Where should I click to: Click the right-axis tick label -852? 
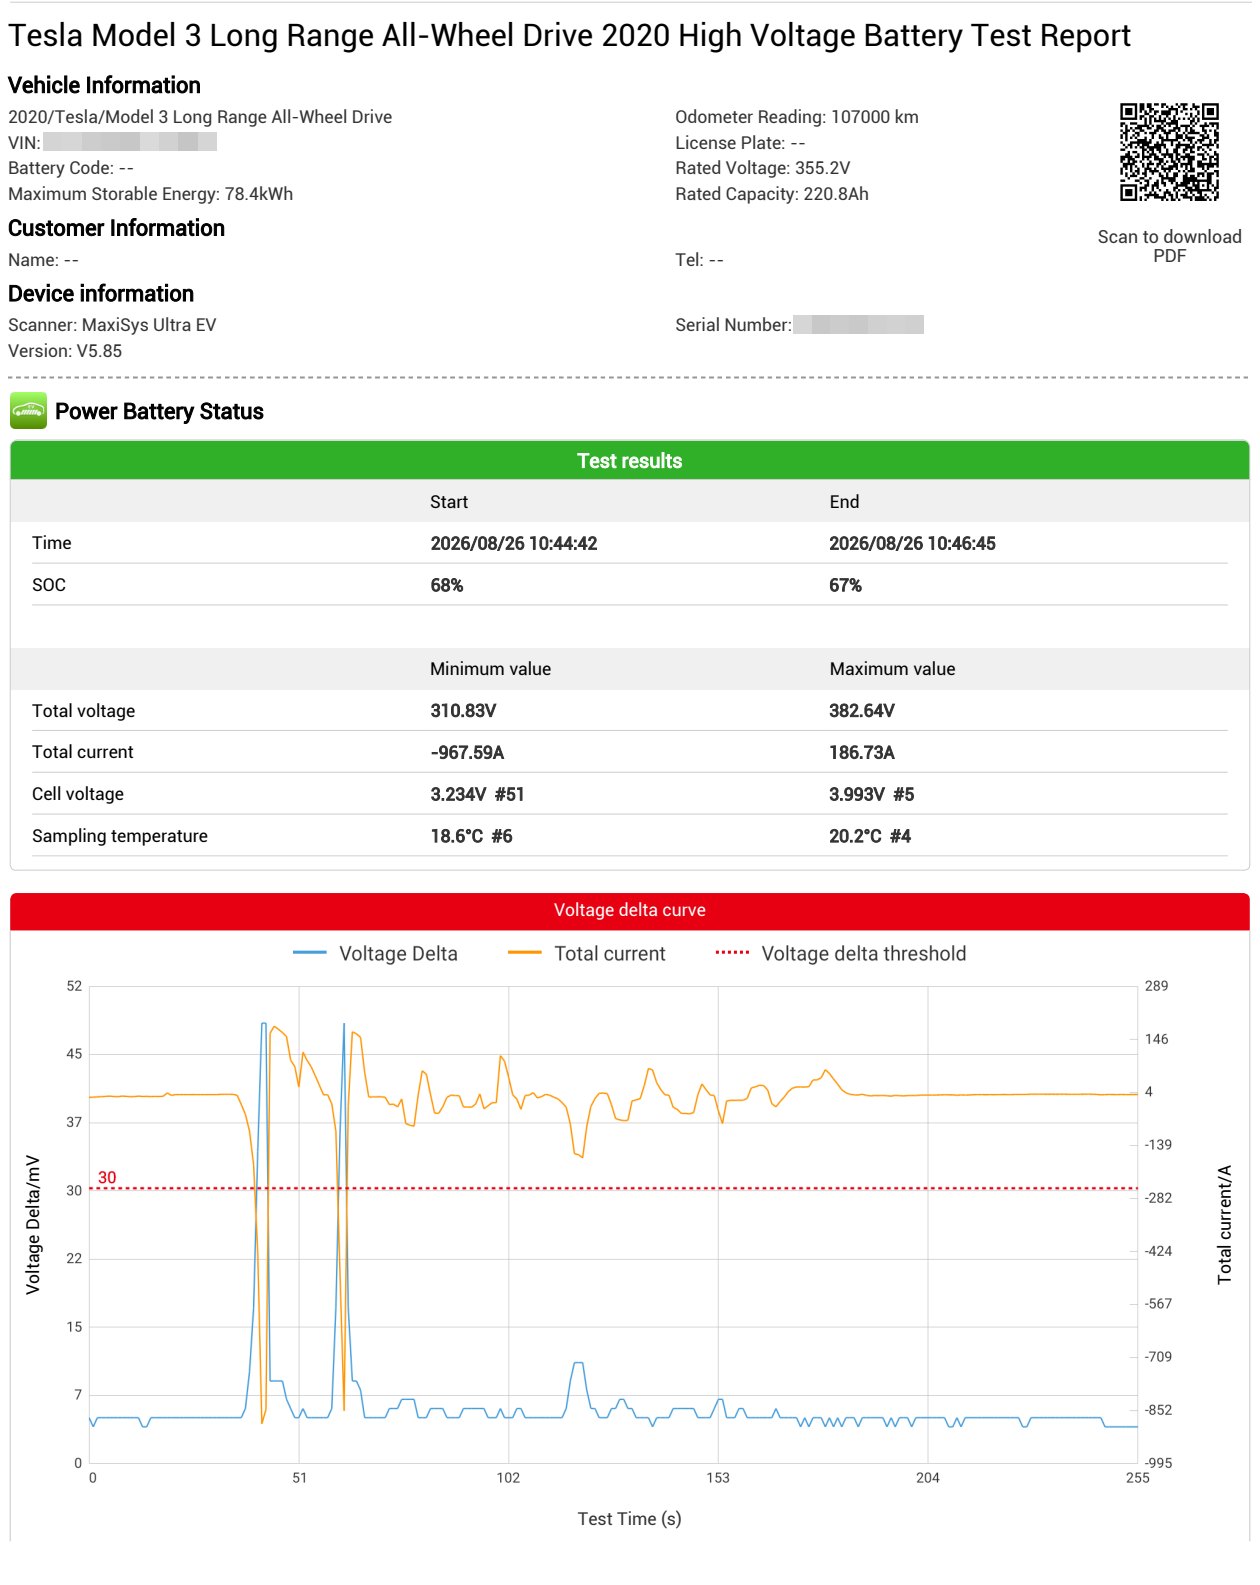point(1158,1410)
